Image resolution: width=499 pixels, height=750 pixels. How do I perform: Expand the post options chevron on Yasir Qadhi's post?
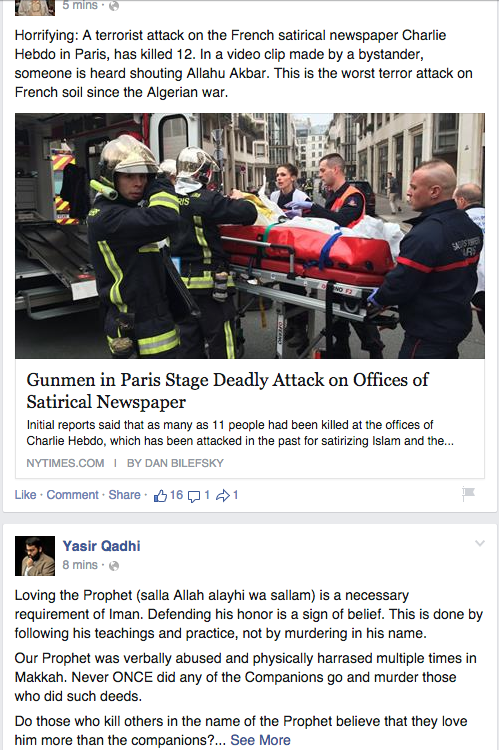480,543
